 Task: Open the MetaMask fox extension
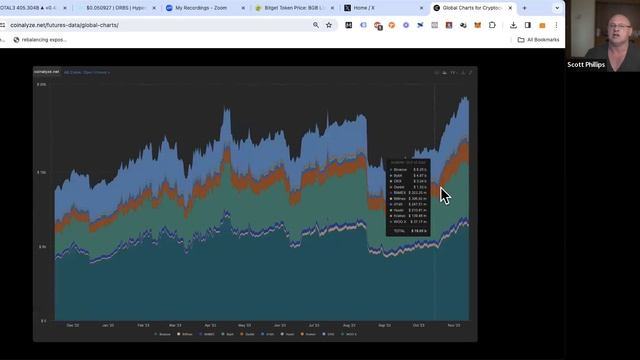pyautogui.click(x=478, y=25)
